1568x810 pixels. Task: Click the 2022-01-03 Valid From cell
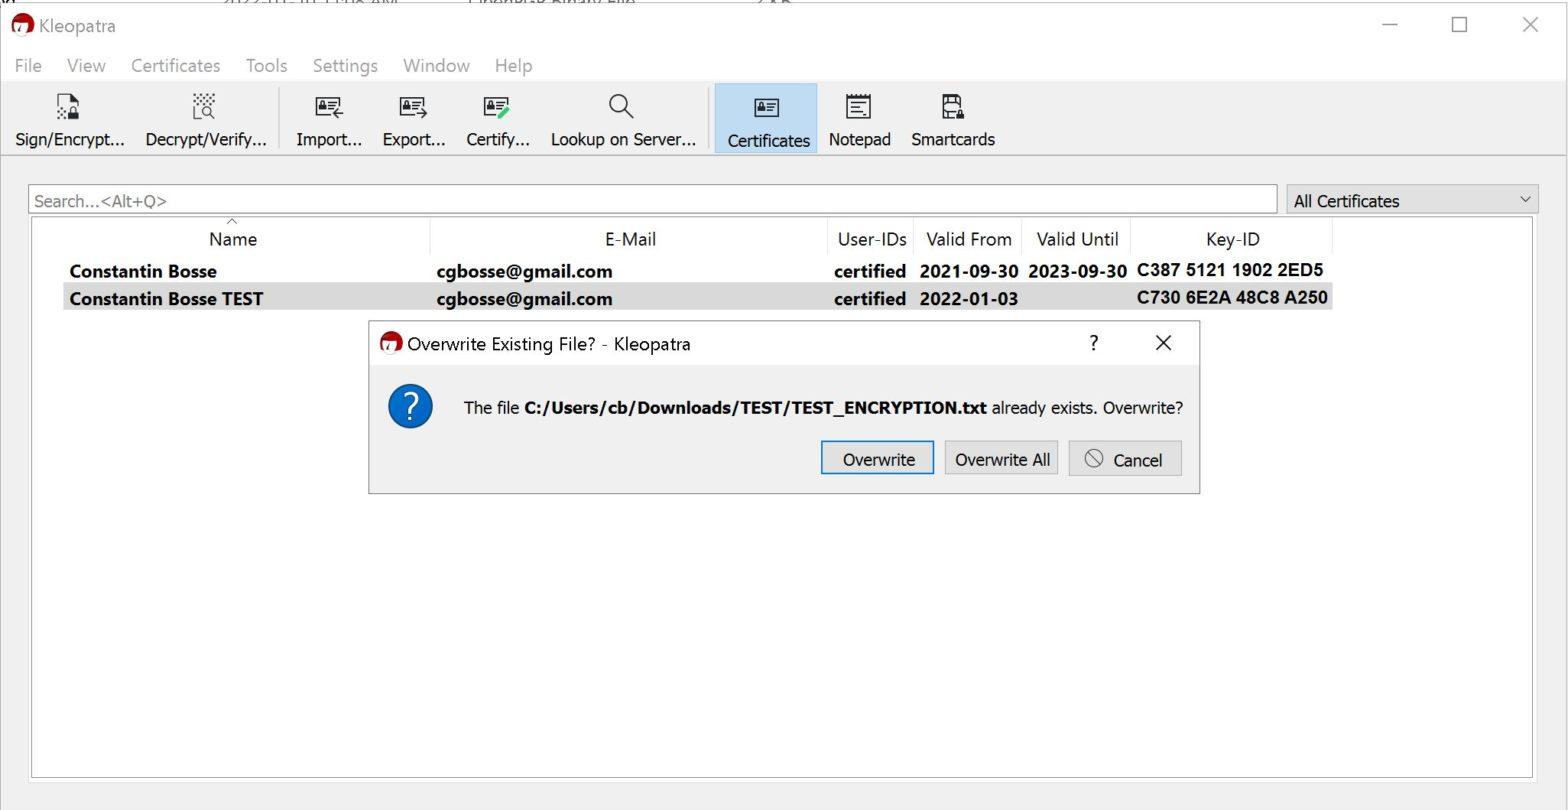pyautogui.click(x=968, y=298)
